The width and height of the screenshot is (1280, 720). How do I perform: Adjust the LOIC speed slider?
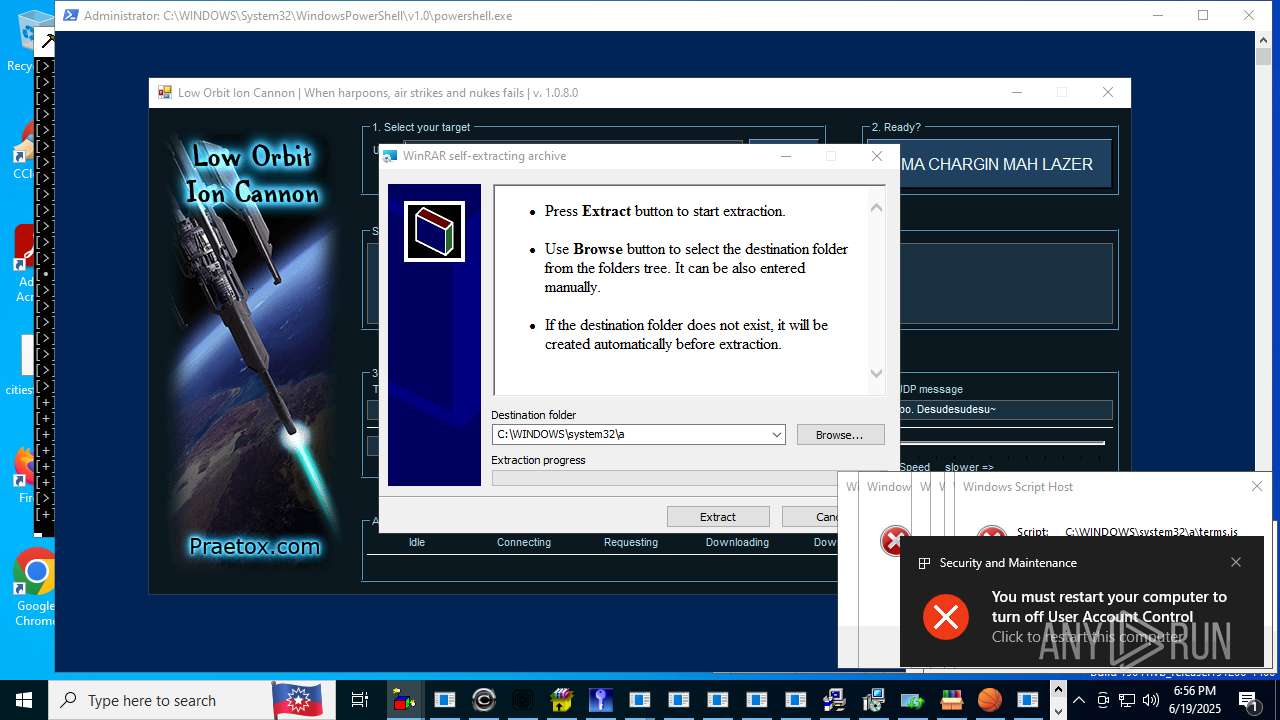1003,443
